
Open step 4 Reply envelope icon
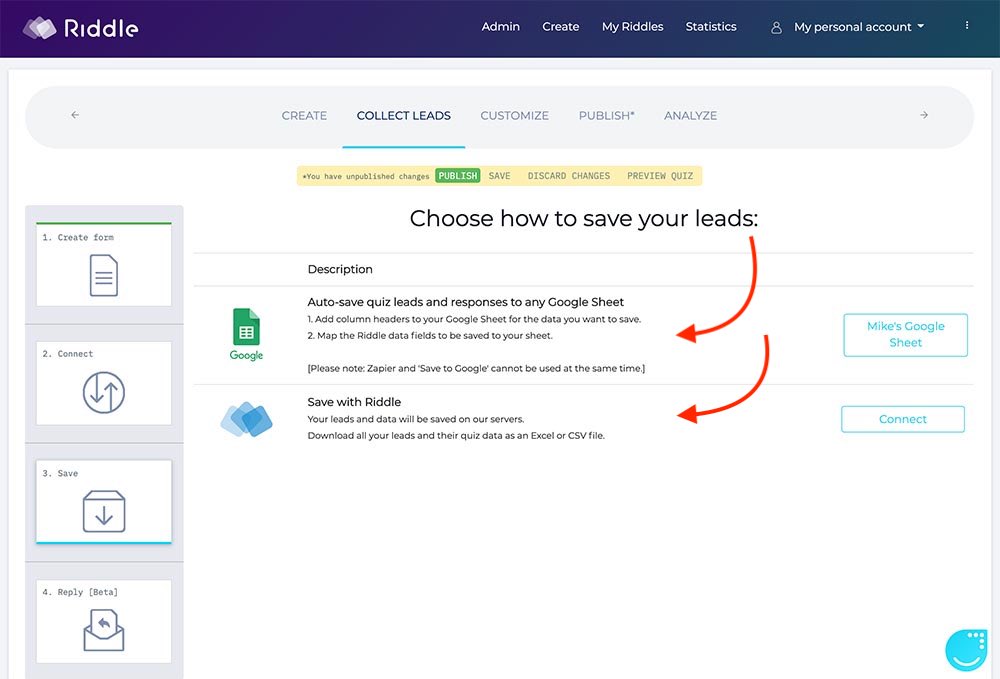(x=104, y=630)
